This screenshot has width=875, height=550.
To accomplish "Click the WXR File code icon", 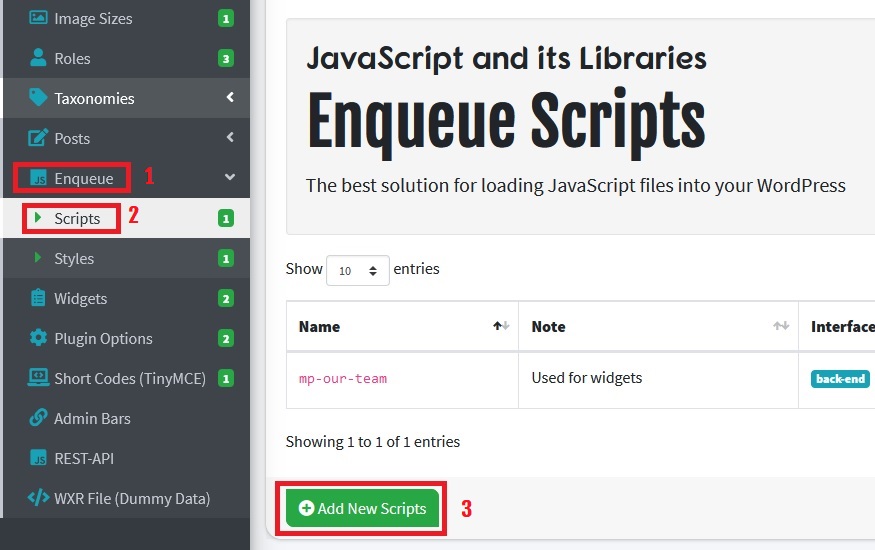I will [x=38, y=498].
